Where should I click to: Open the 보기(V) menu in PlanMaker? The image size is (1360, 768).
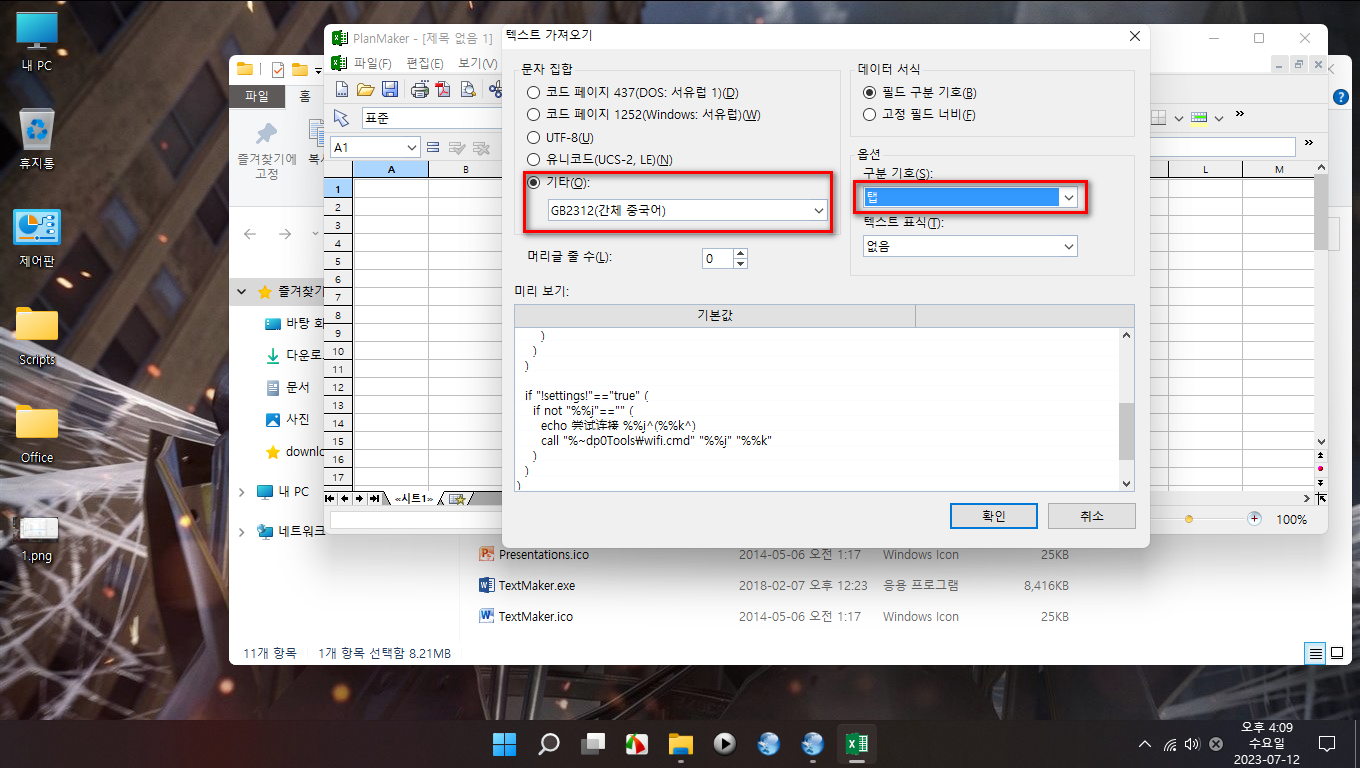[478, 63]
